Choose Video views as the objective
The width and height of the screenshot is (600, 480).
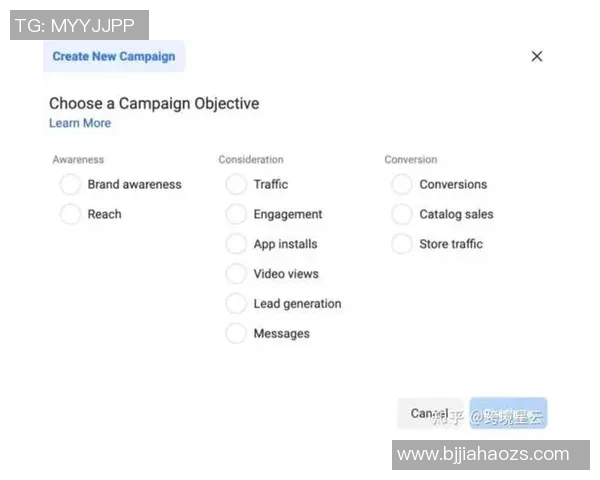click(236, 274)
